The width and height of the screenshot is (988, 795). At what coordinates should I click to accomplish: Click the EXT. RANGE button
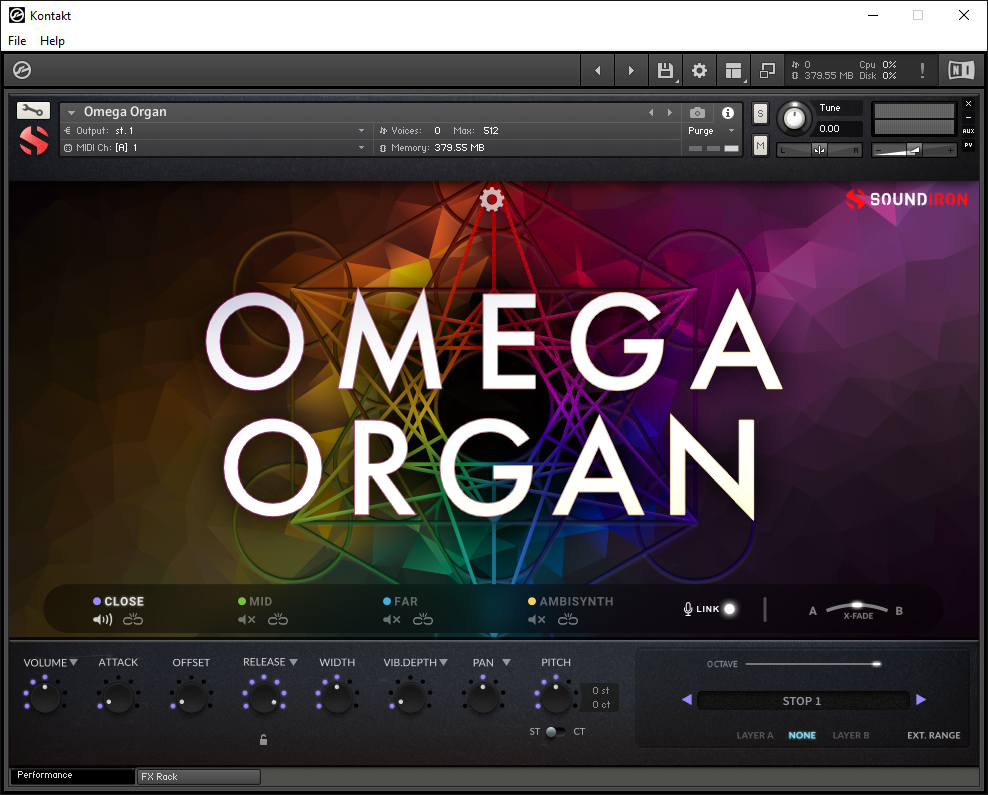tap(934, 735)
